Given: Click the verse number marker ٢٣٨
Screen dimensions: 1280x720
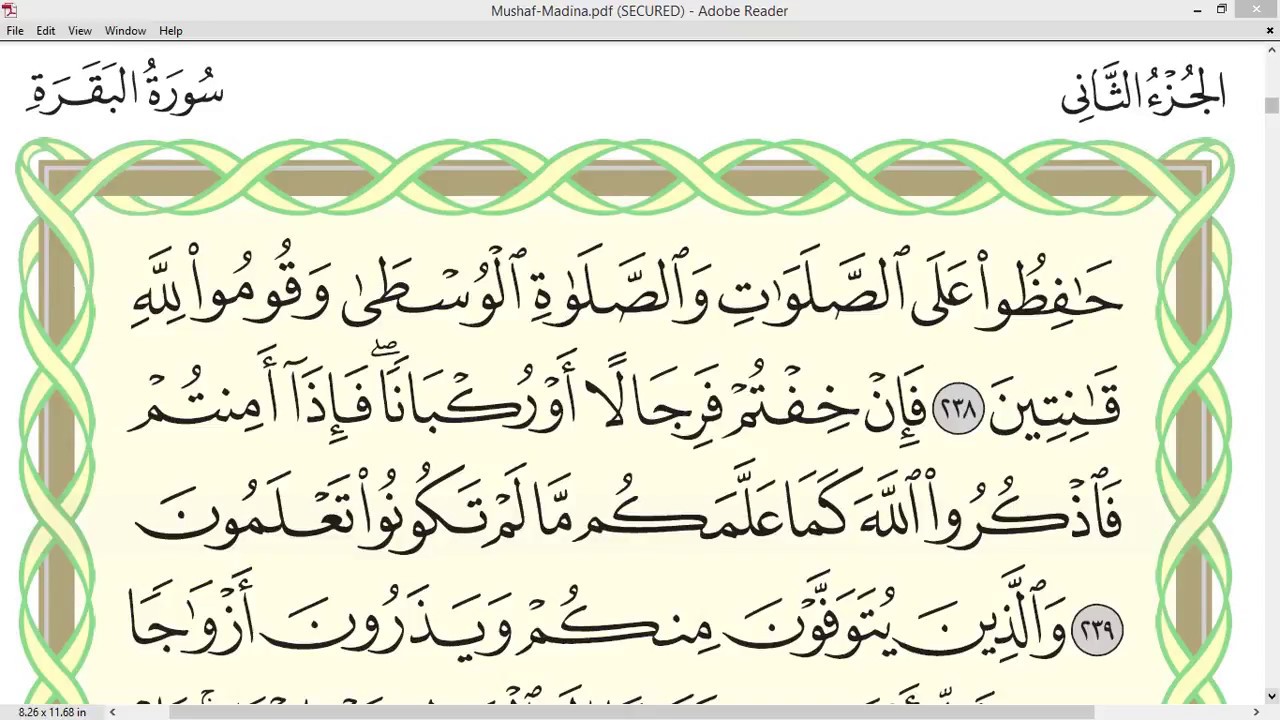Looking at the screenshot, I should click(x=958, y=410).
